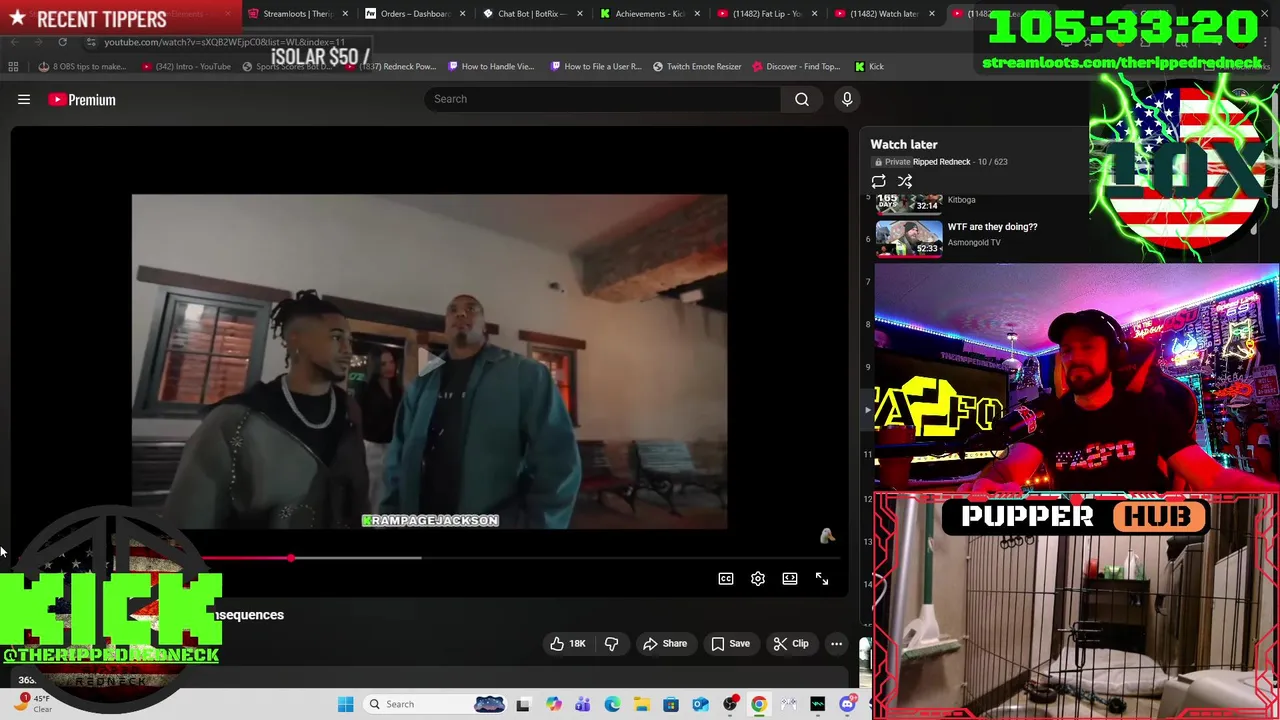Close the Chat Bot | BotRix tab
This screenshot has width=1280, height=720.
click(x=579, y=14)
